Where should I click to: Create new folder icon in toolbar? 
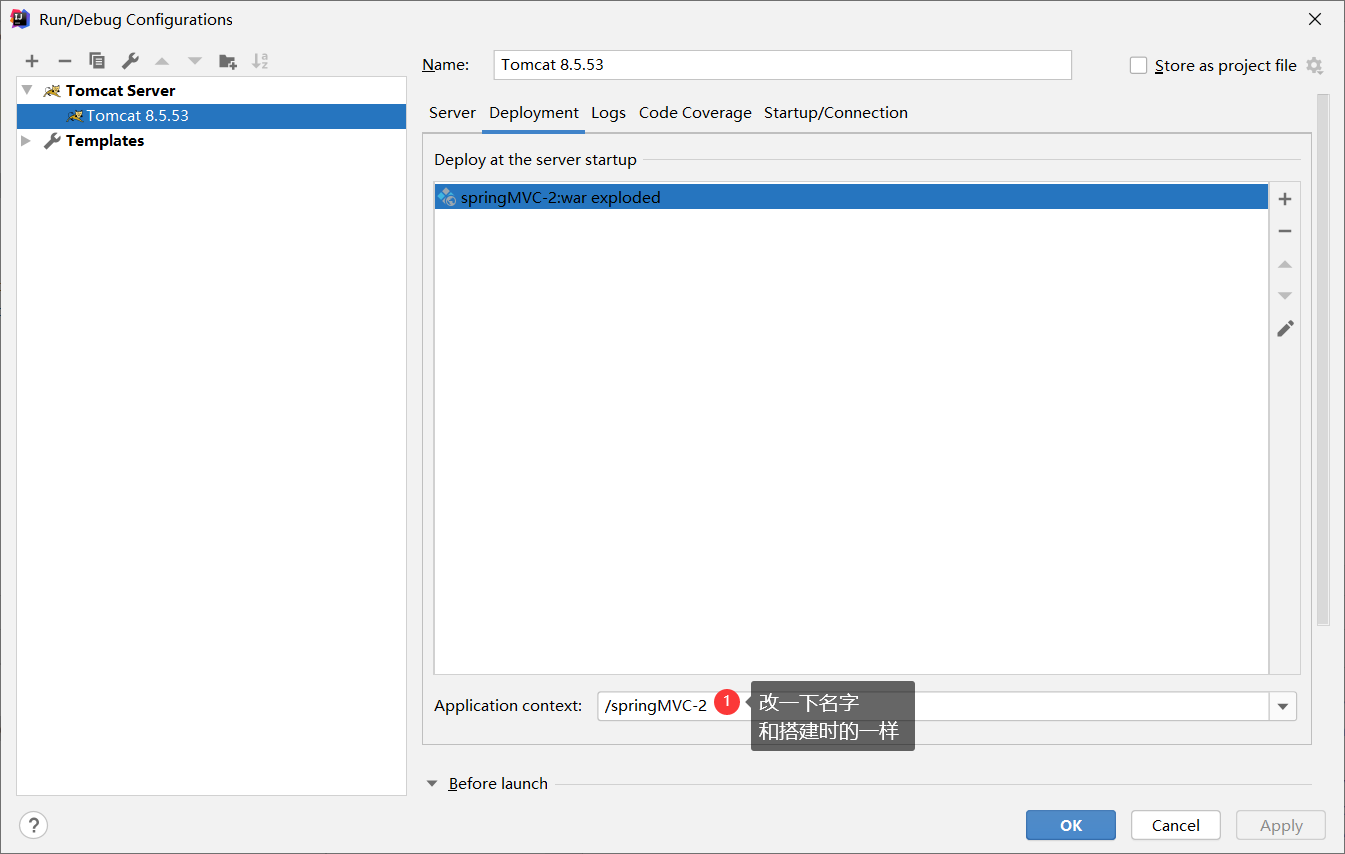228,61
